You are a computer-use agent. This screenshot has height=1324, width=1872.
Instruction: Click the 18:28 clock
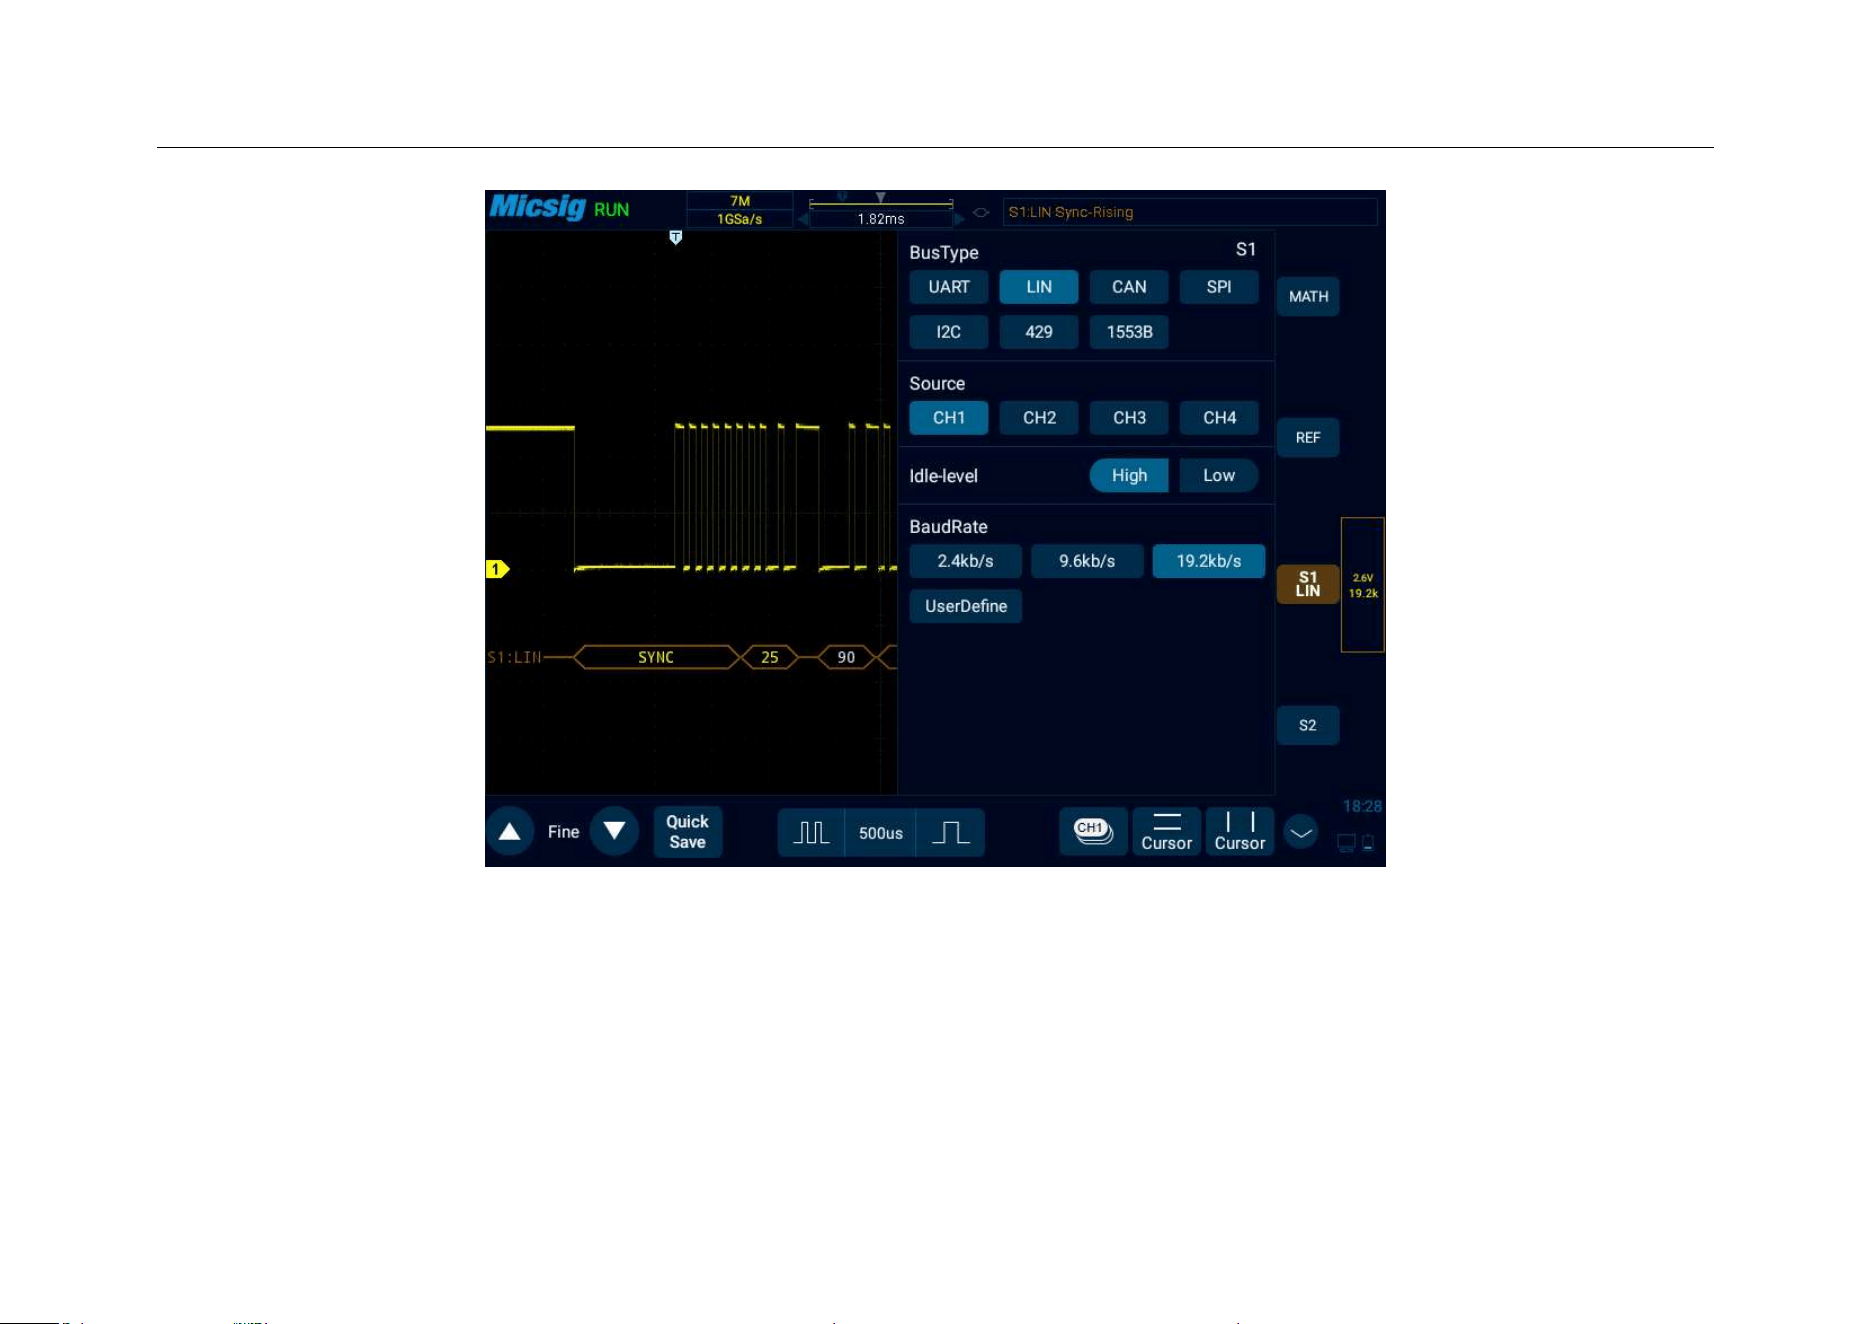[1362, 806]
